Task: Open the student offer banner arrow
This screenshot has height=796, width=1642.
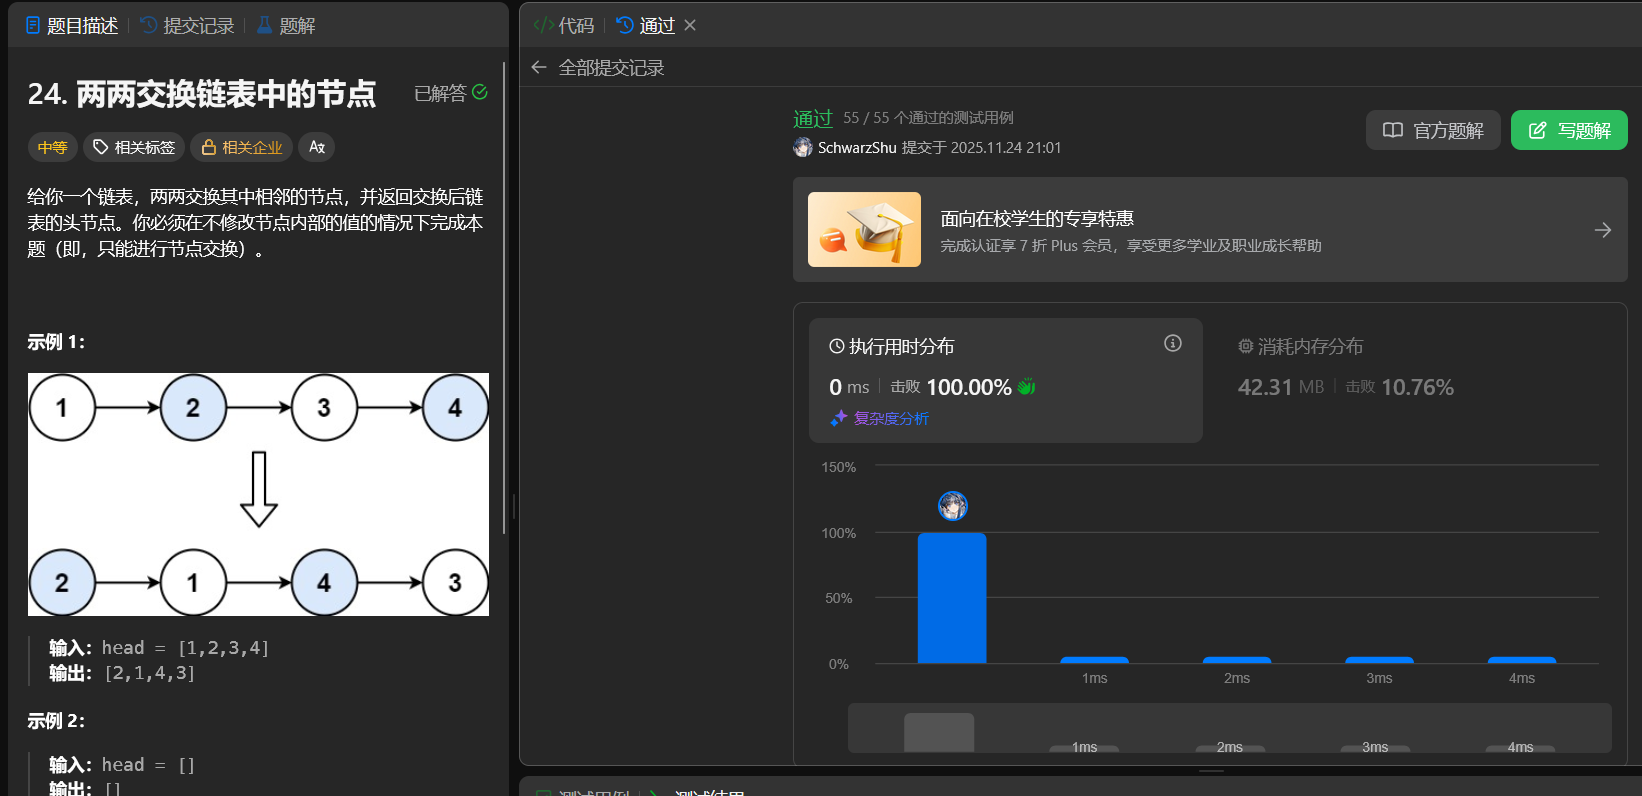Action: 1602,230
